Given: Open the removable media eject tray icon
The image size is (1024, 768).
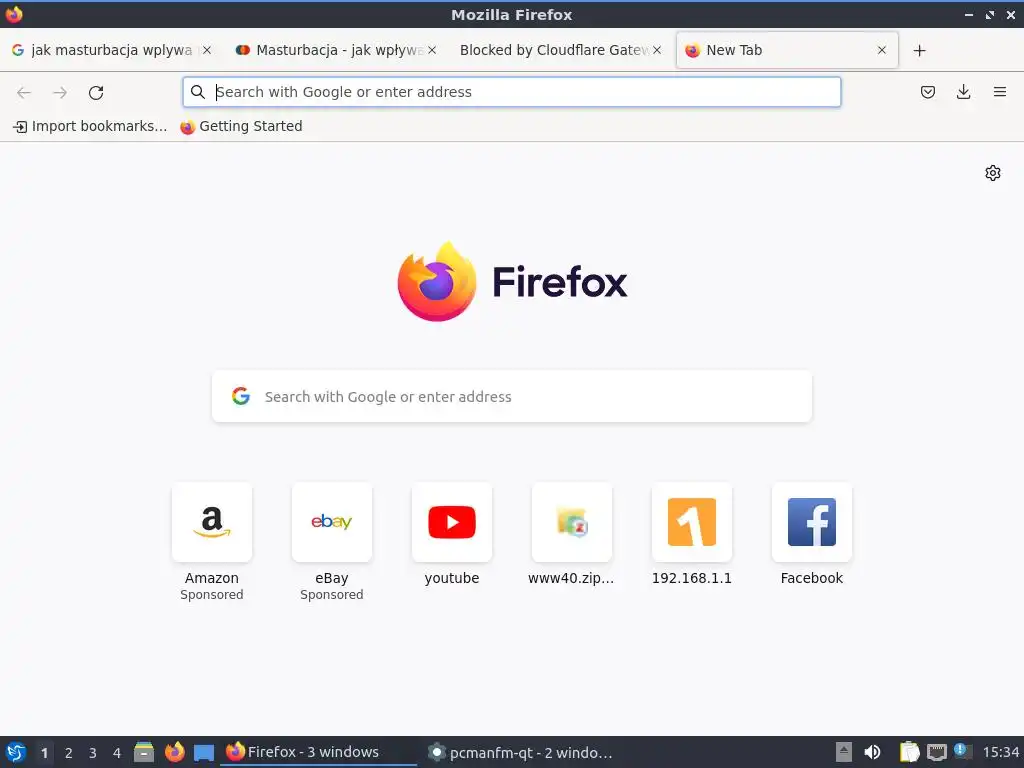Looking at the screenshot, I should (x=844, y=752).
